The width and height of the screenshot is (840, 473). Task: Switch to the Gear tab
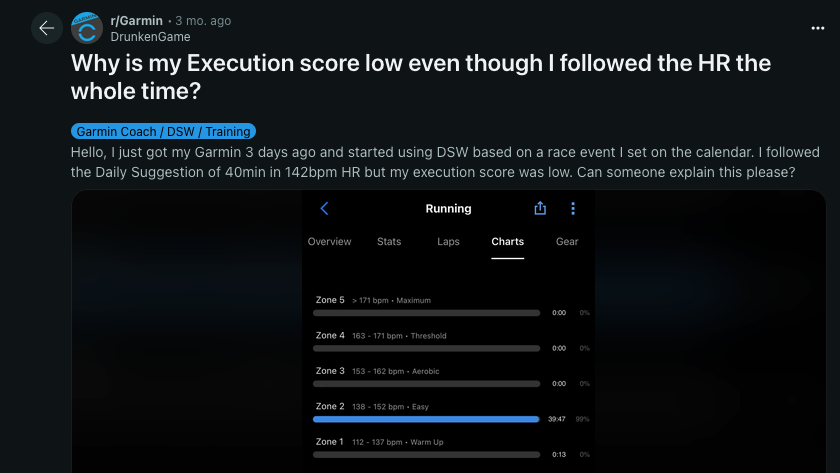(x=567, y=242)
